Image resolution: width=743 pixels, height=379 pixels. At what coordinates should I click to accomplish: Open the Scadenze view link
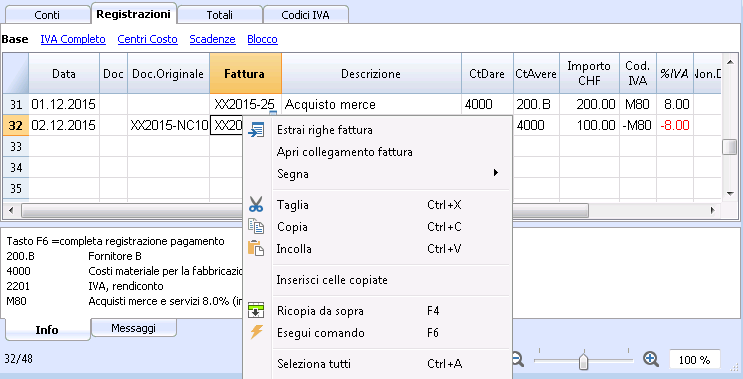point(212,39)
